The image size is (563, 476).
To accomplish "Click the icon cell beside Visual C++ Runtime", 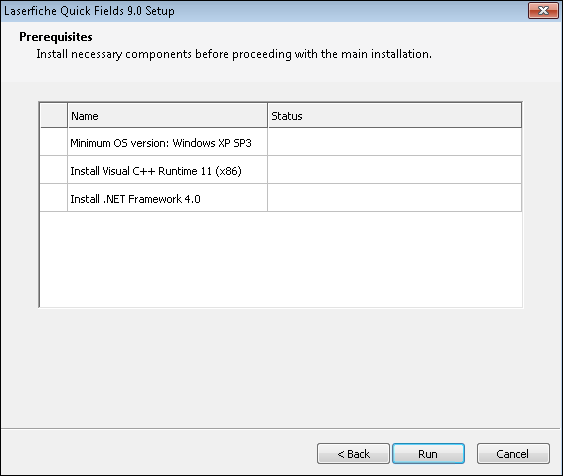I will pyautogui.click(x=54, y=171).
